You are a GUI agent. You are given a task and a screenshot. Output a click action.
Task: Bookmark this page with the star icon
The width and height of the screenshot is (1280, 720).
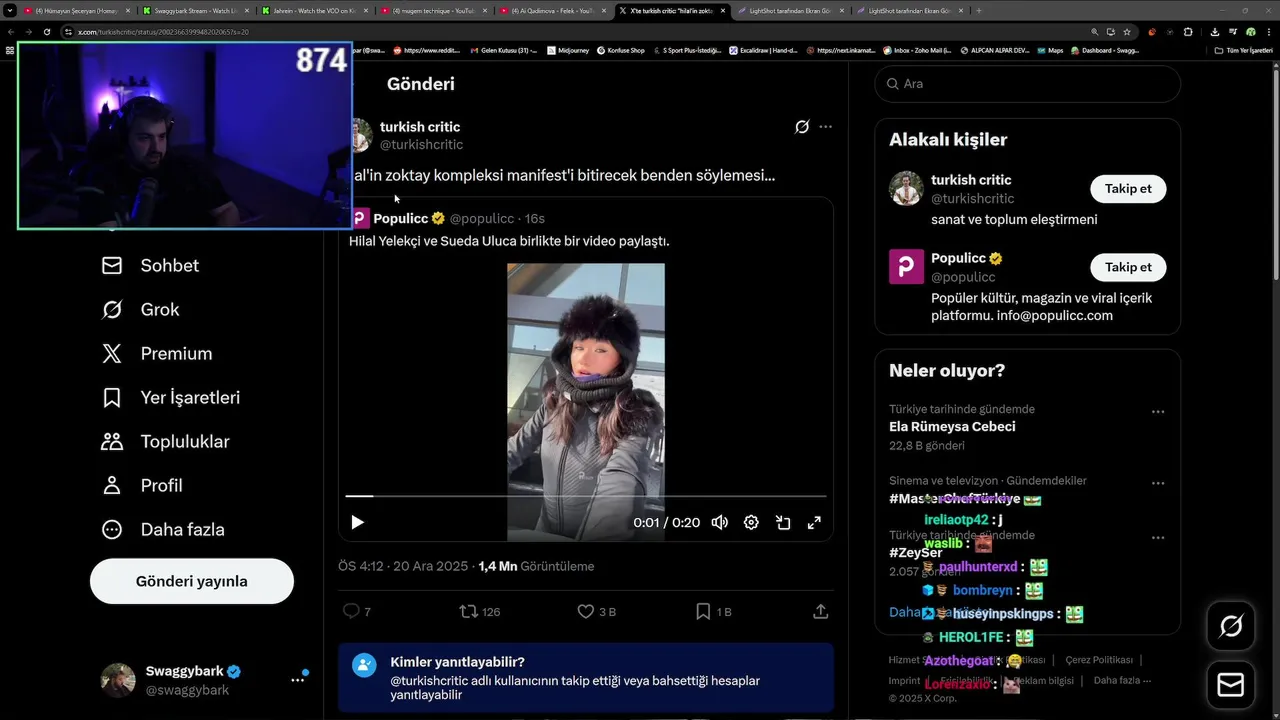click(x=1127, y=32)
